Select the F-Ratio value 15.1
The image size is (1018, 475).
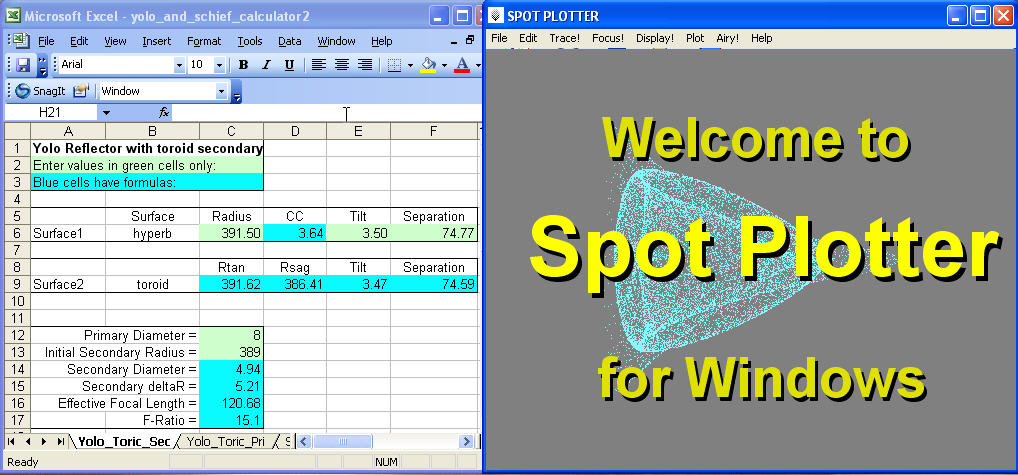coord(231,420)
